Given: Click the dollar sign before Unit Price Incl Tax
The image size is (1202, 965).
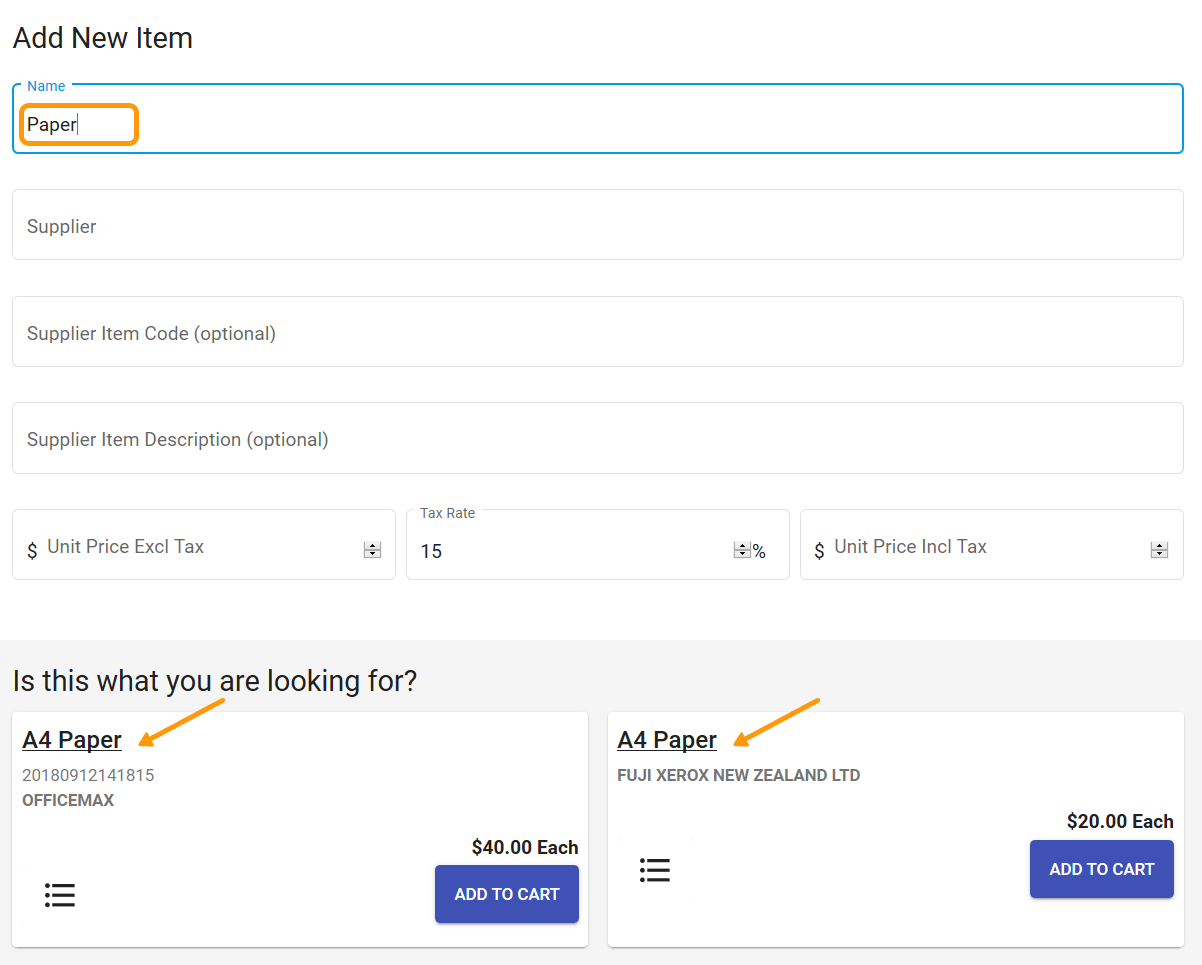Looking at the screenshot, I should point(819,550).
